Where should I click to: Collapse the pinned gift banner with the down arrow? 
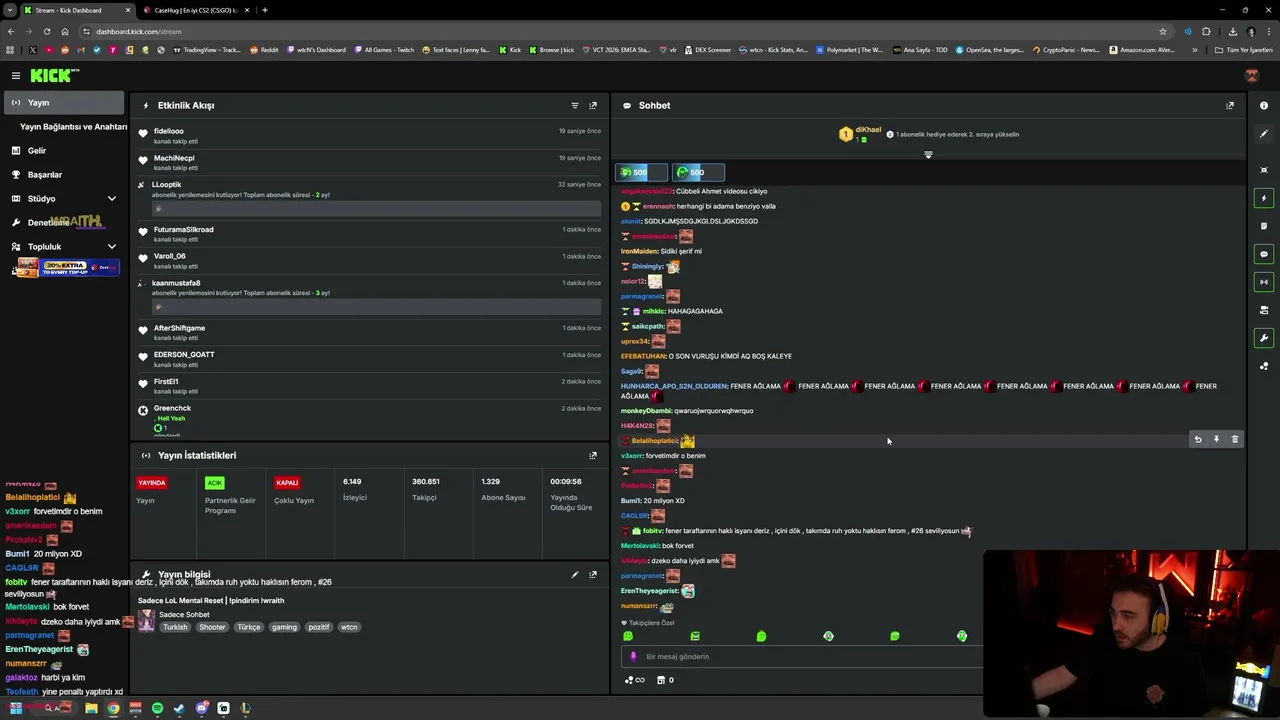click(928, 155)
